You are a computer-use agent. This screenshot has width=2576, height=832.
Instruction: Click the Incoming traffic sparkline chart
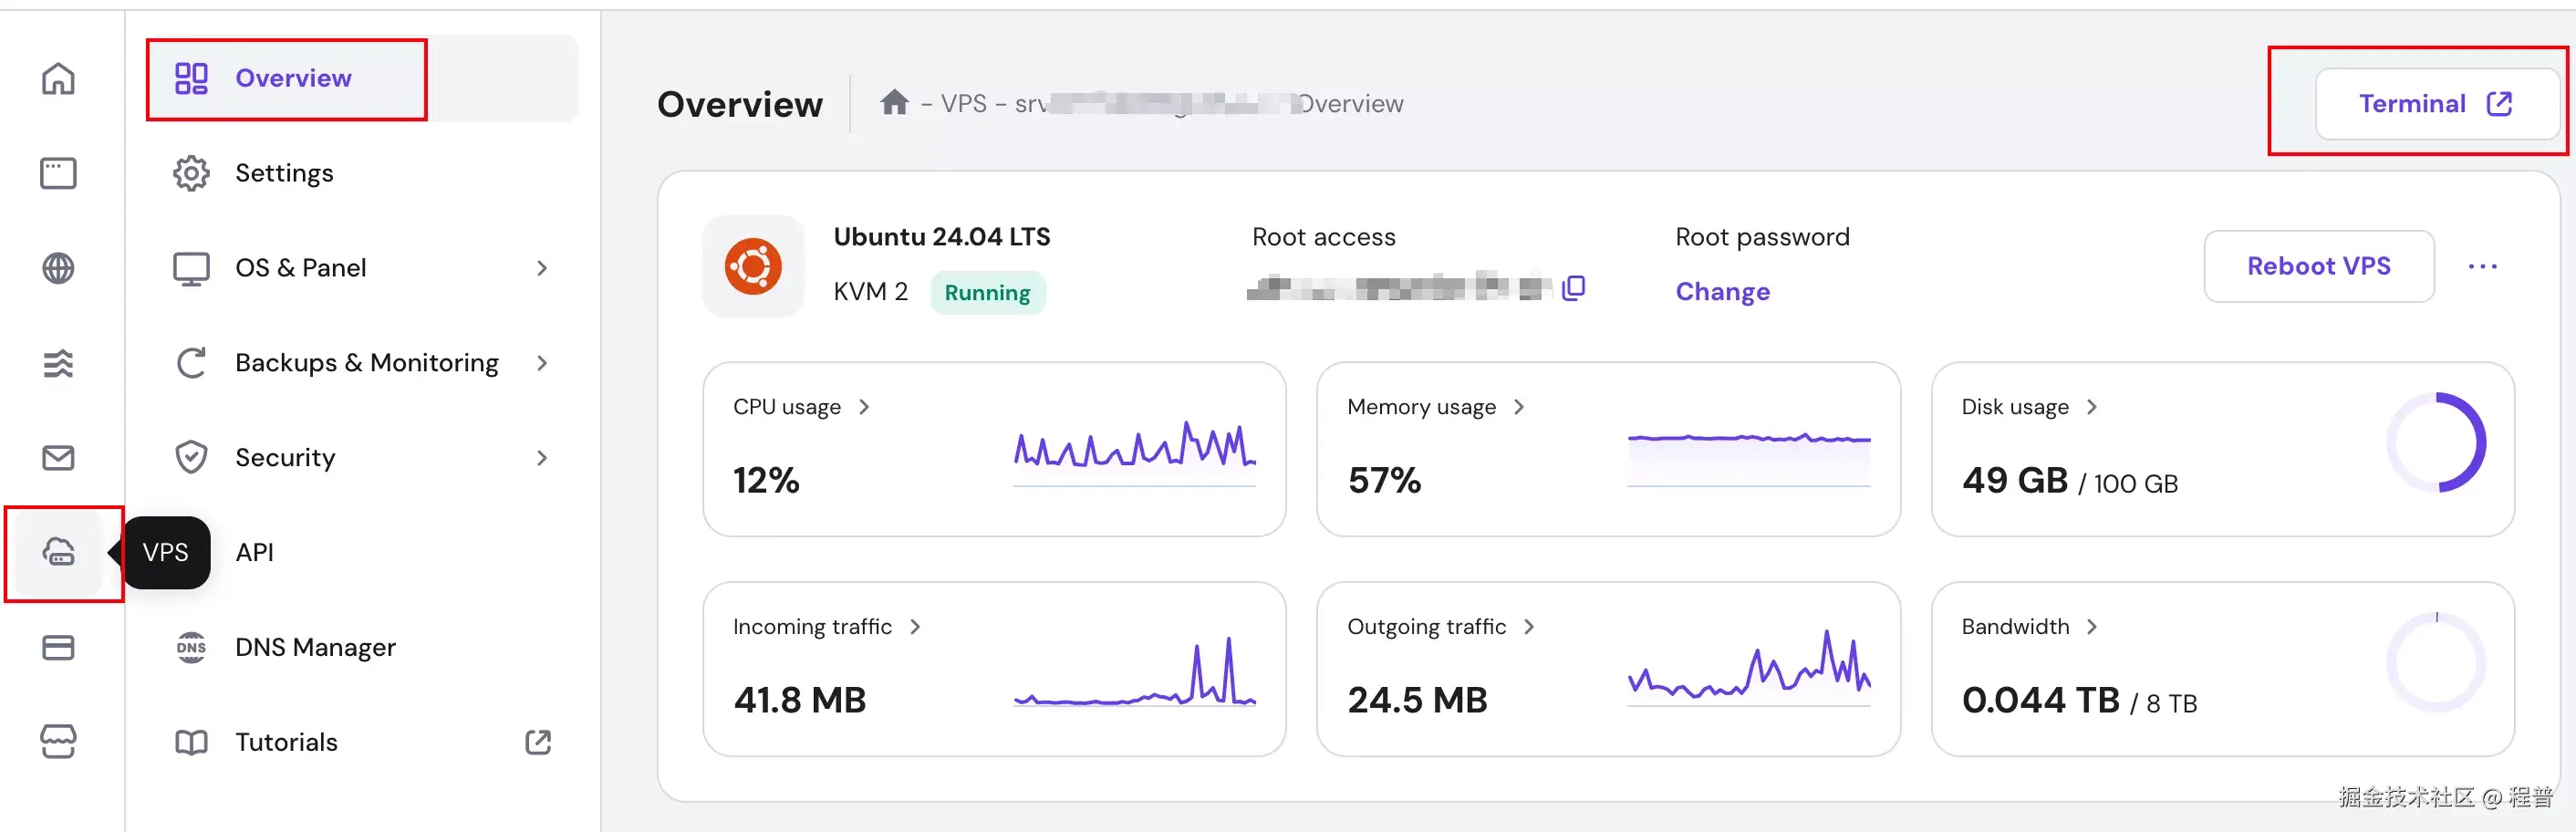pos(1135,672)
